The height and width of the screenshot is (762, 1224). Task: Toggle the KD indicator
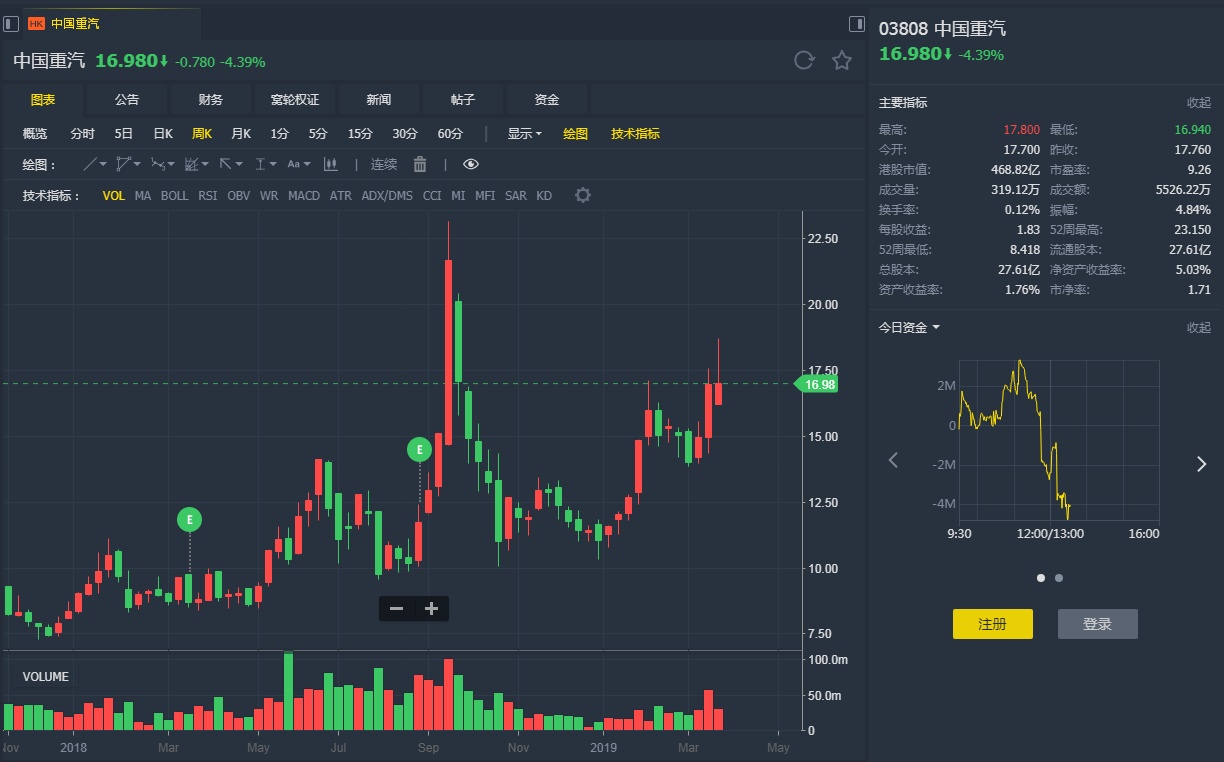(x=544, y=196)
